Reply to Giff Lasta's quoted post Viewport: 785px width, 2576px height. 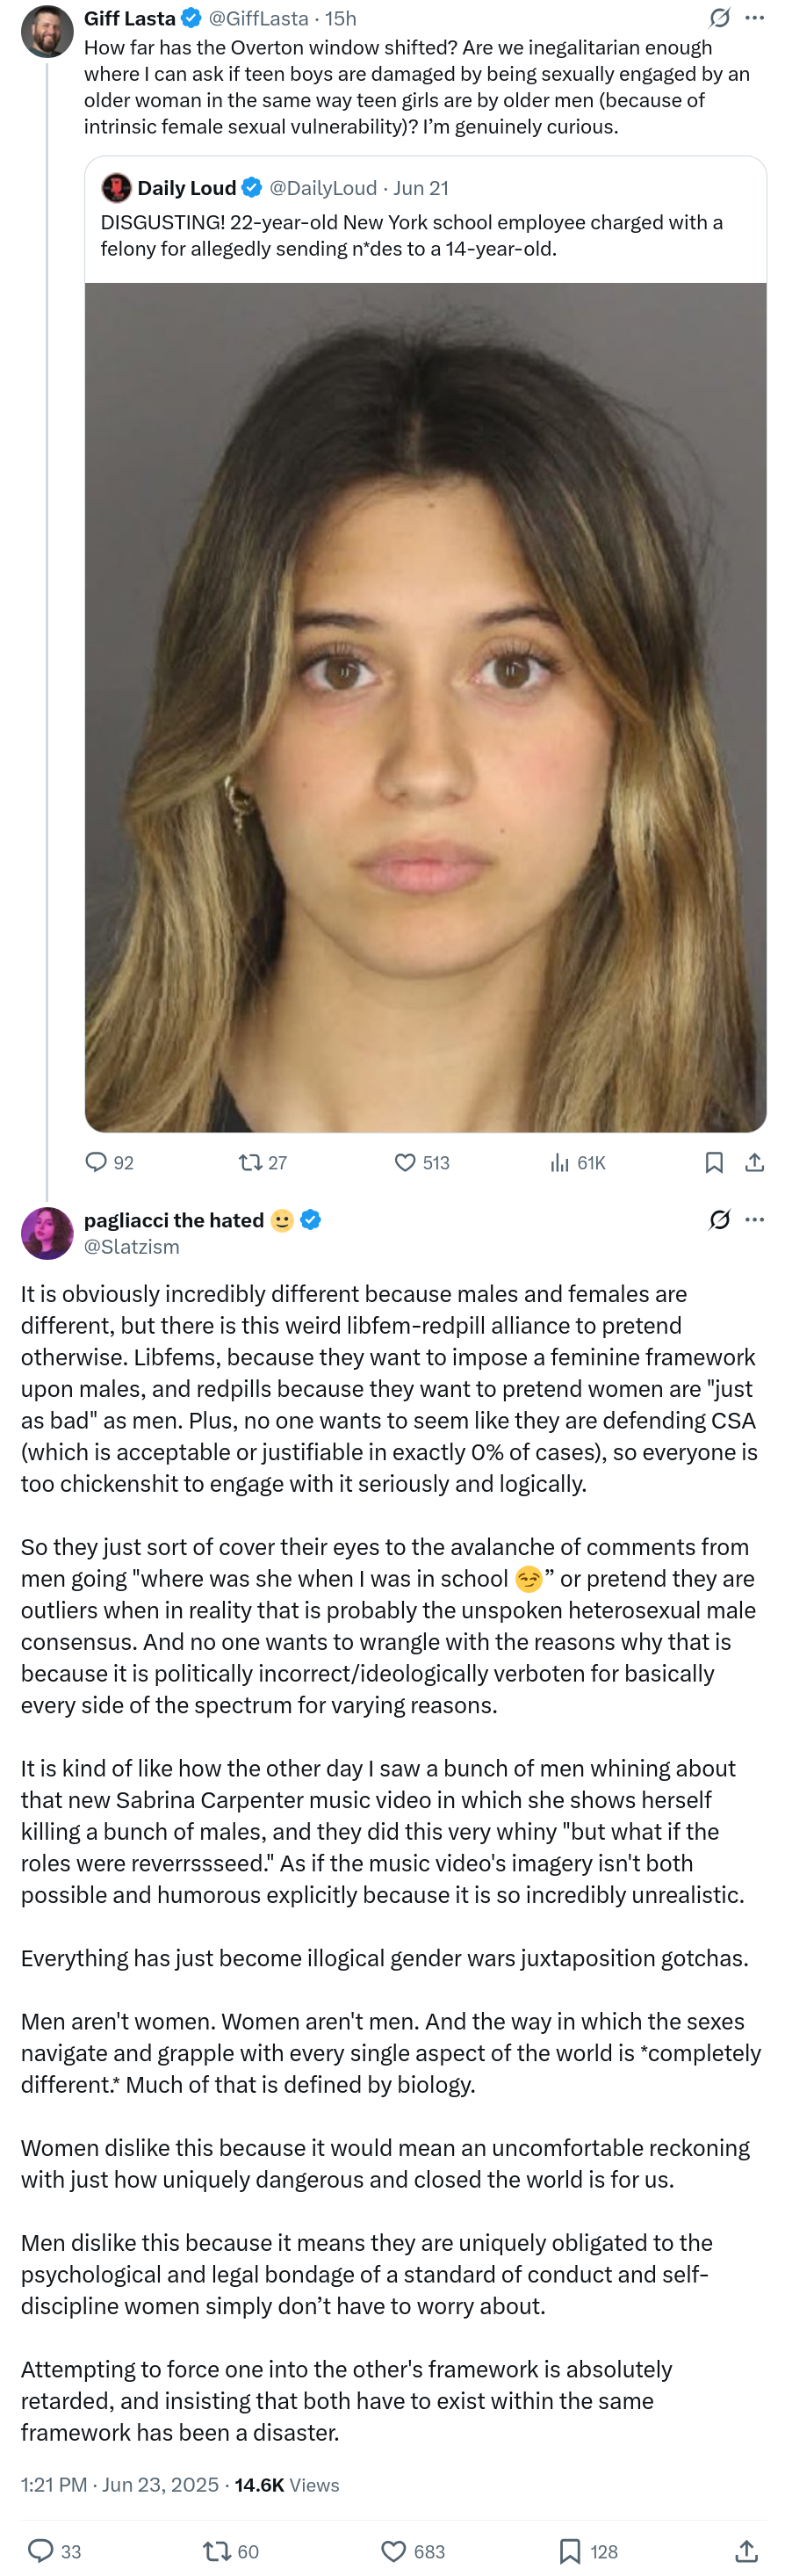pos(97,1162)
